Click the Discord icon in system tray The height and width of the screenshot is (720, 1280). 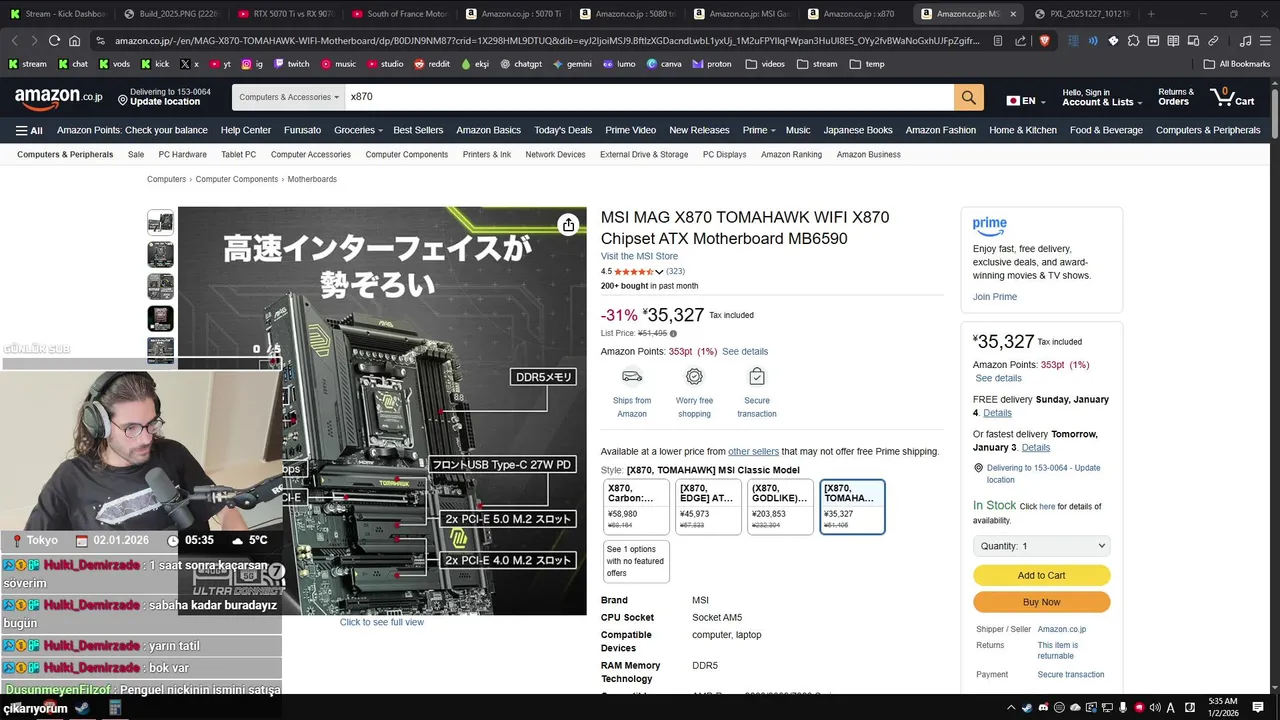tap(1045, 708)
